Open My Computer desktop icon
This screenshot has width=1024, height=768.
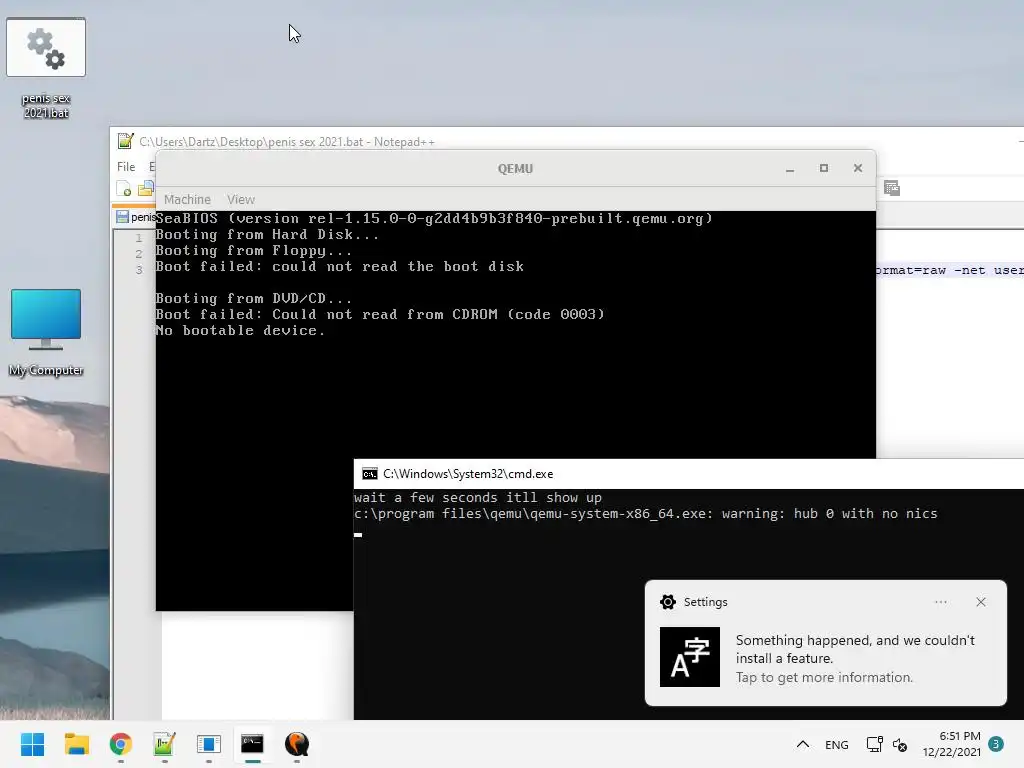46,333
